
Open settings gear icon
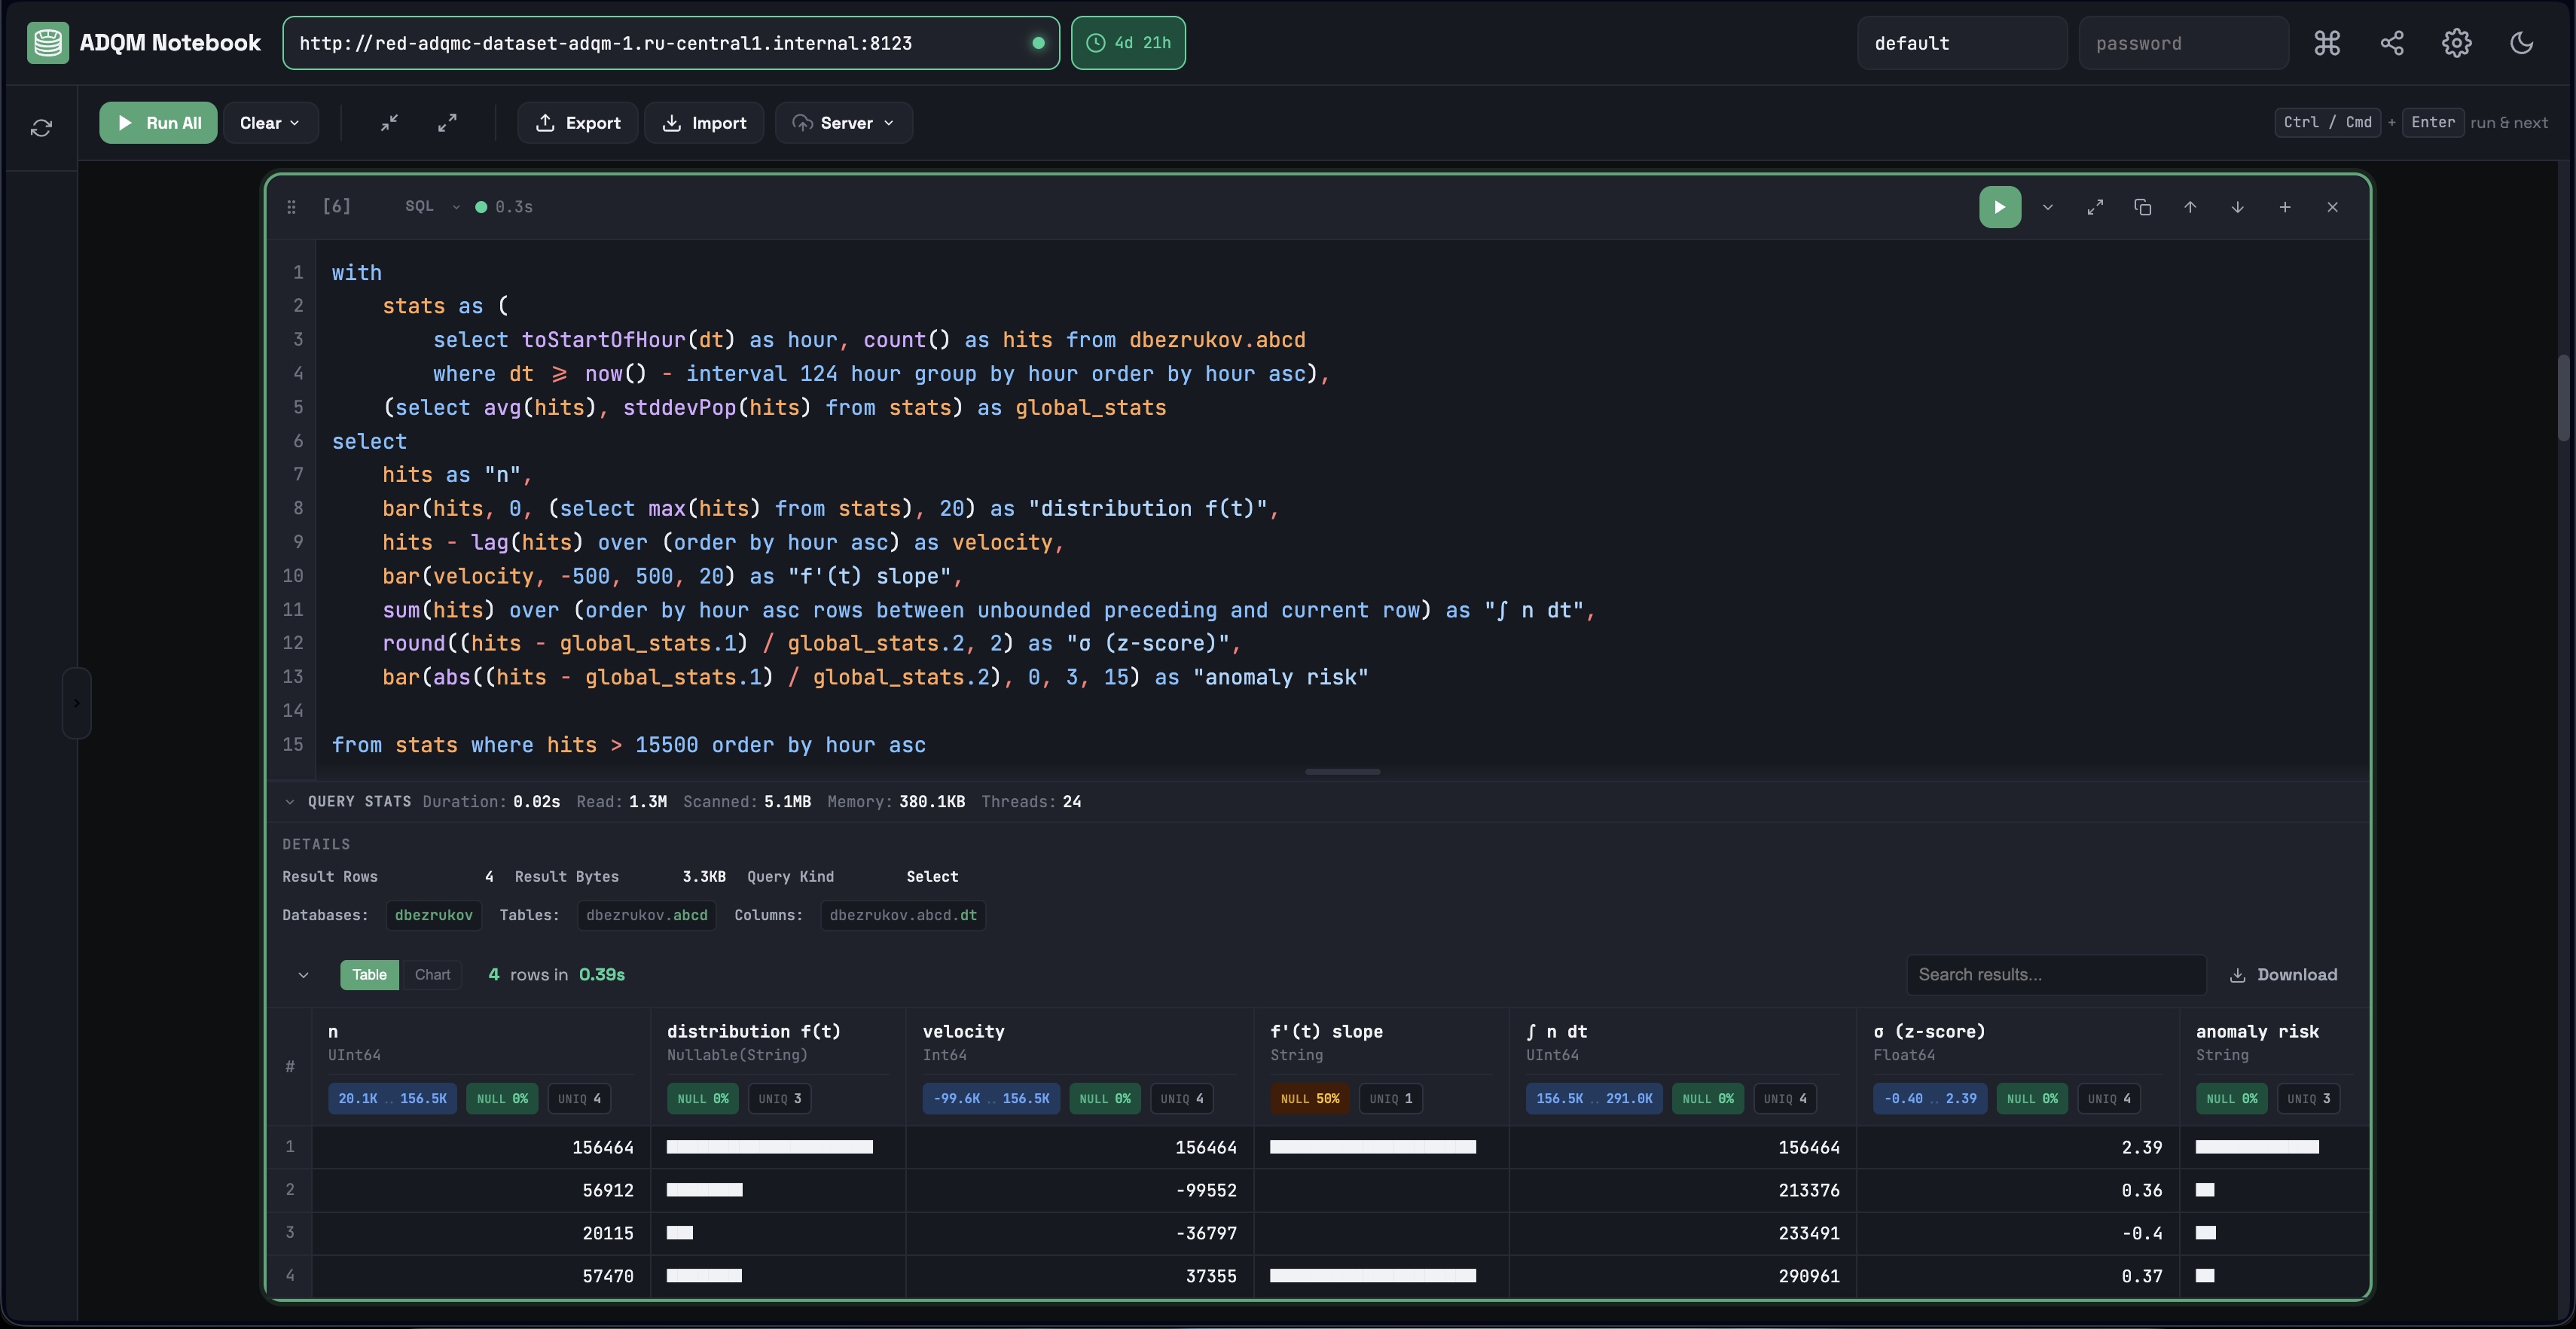2456,43
